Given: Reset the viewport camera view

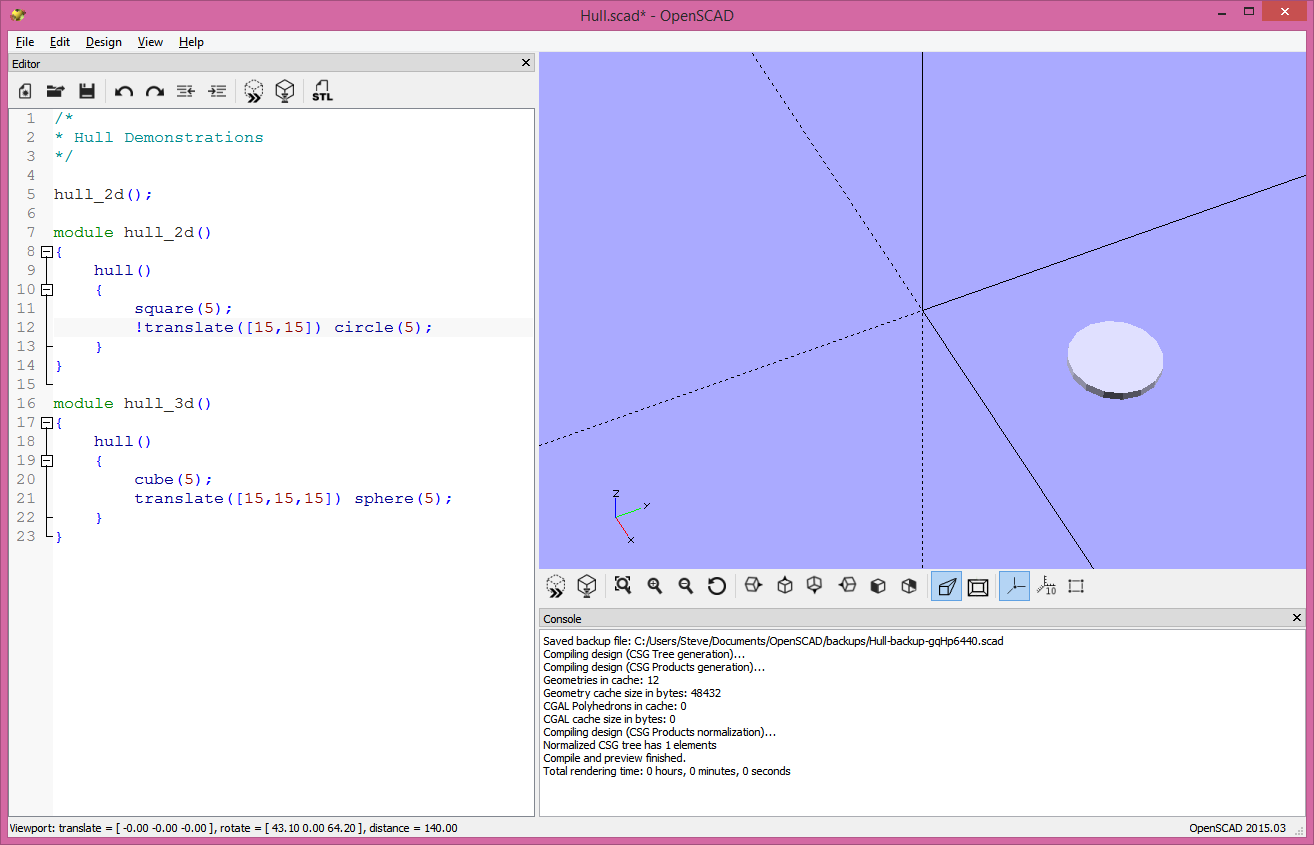Looking at the screenshot, I should pos(717,586).
